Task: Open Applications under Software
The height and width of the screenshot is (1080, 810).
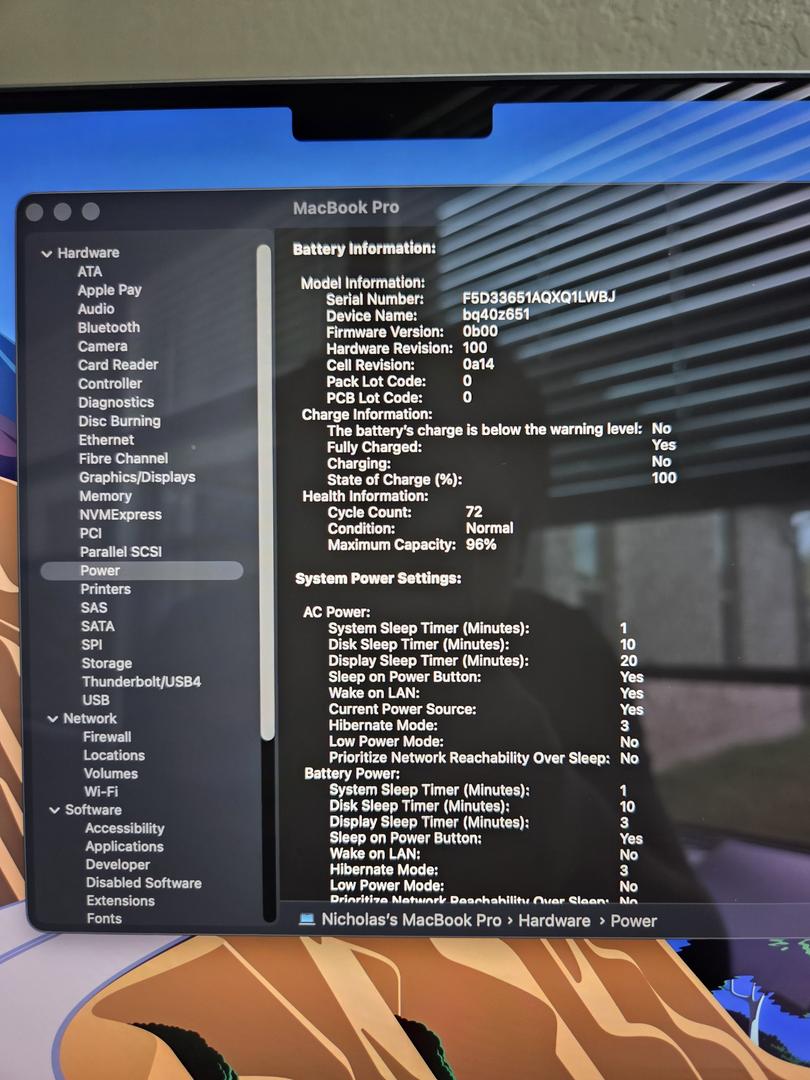Action: 124,847
